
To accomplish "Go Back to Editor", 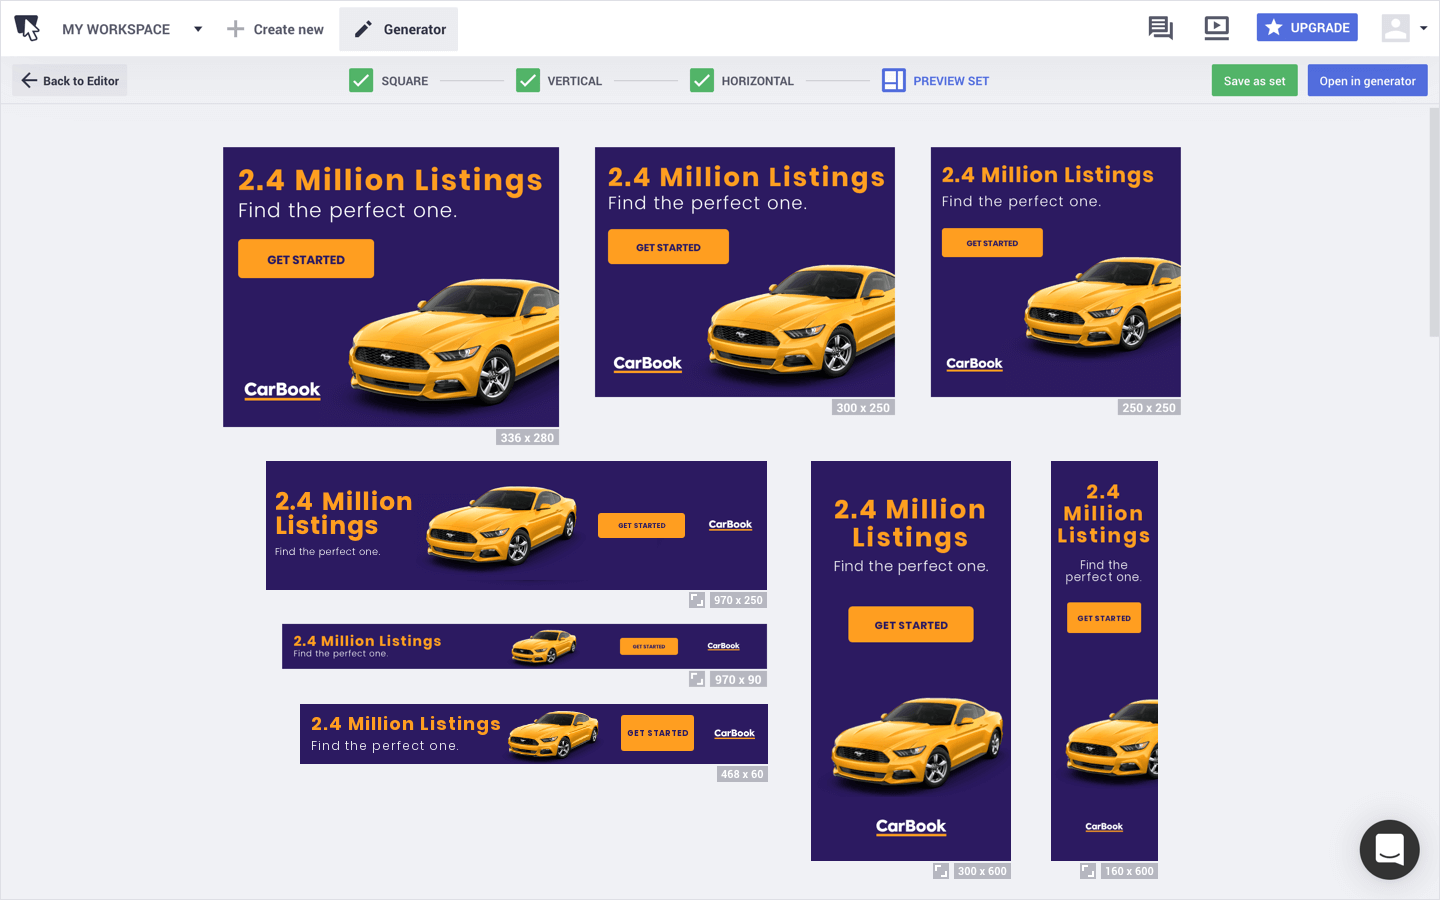I will pyautogui.click(x=70, y=80).
